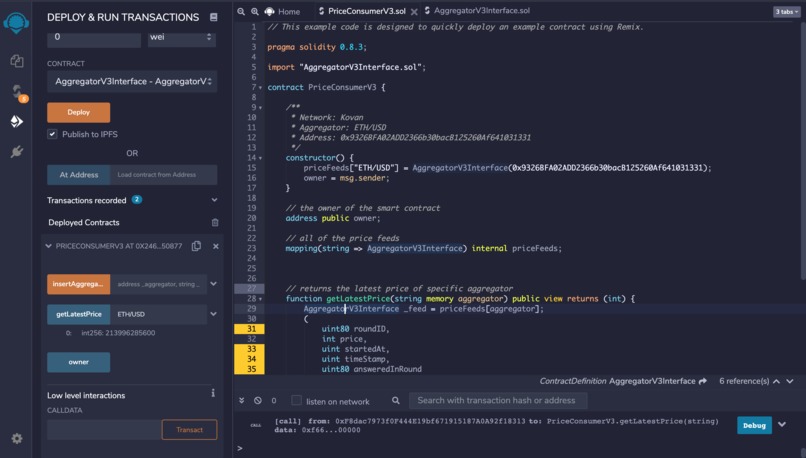Open Remix home logo icon
806x458 pixels.
pyautogui.click(x=16, y=23)
